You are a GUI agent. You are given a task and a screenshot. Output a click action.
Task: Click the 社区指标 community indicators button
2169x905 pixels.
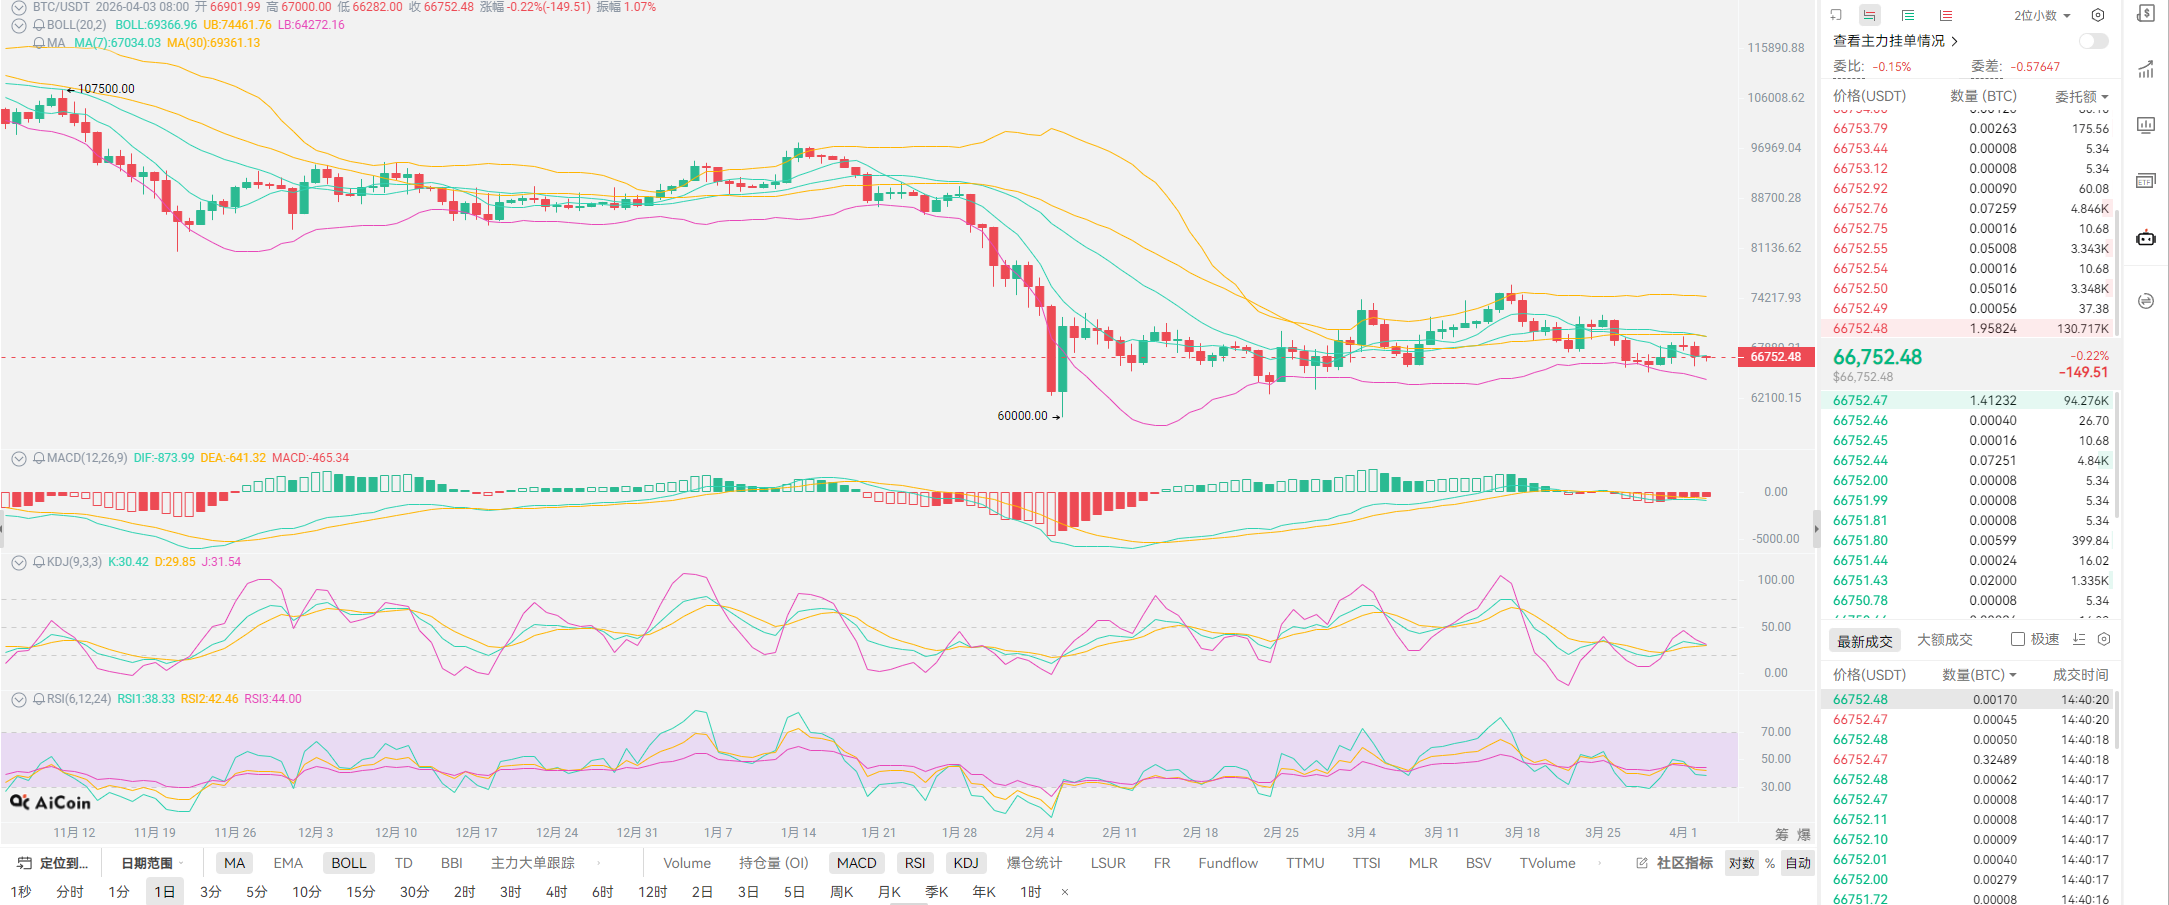(x=1675, y=863)
